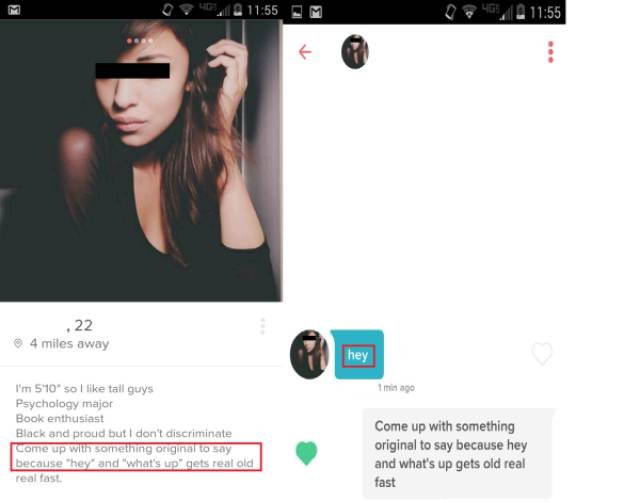
Task: Tap avatar beside the 'hey' bubble
Action: 309,354
